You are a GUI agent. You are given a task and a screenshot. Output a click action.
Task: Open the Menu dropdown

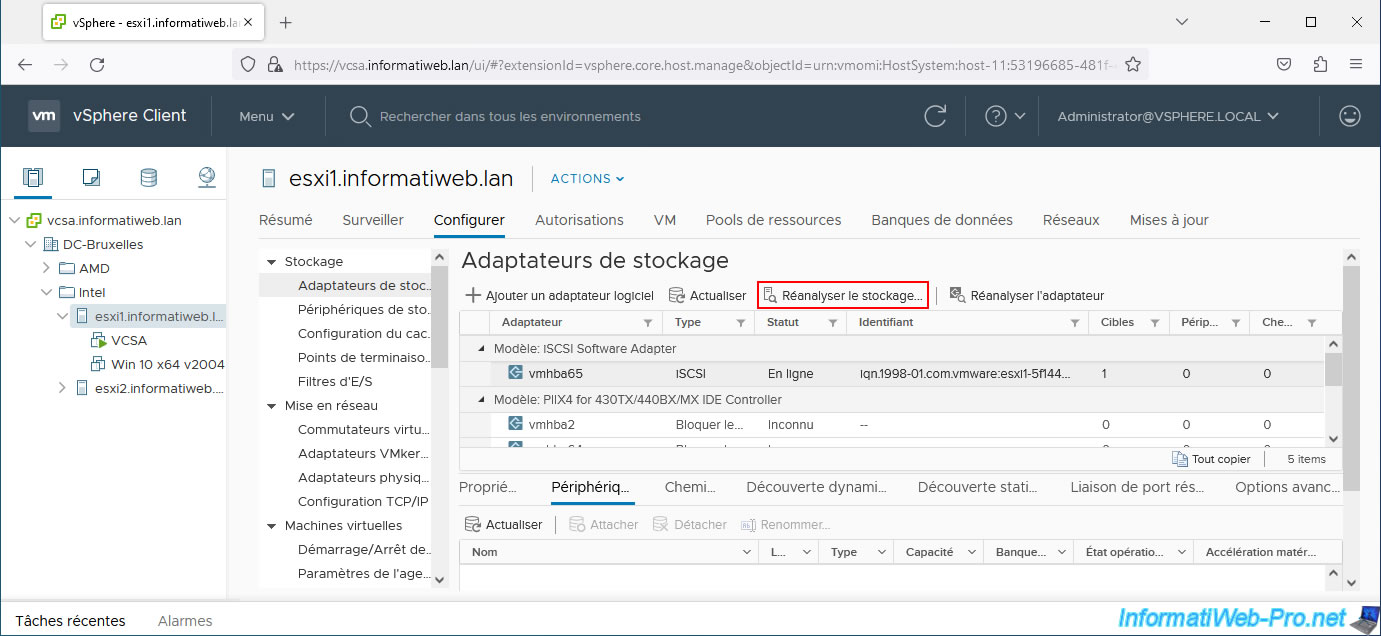[x=267, y=116]
